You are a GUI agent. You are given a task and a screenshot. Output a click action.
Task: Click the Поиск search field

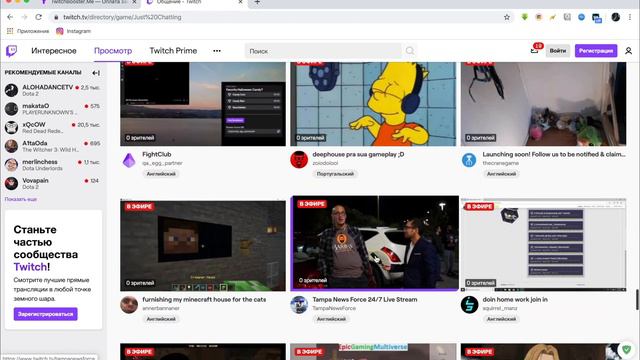(324, 51)
